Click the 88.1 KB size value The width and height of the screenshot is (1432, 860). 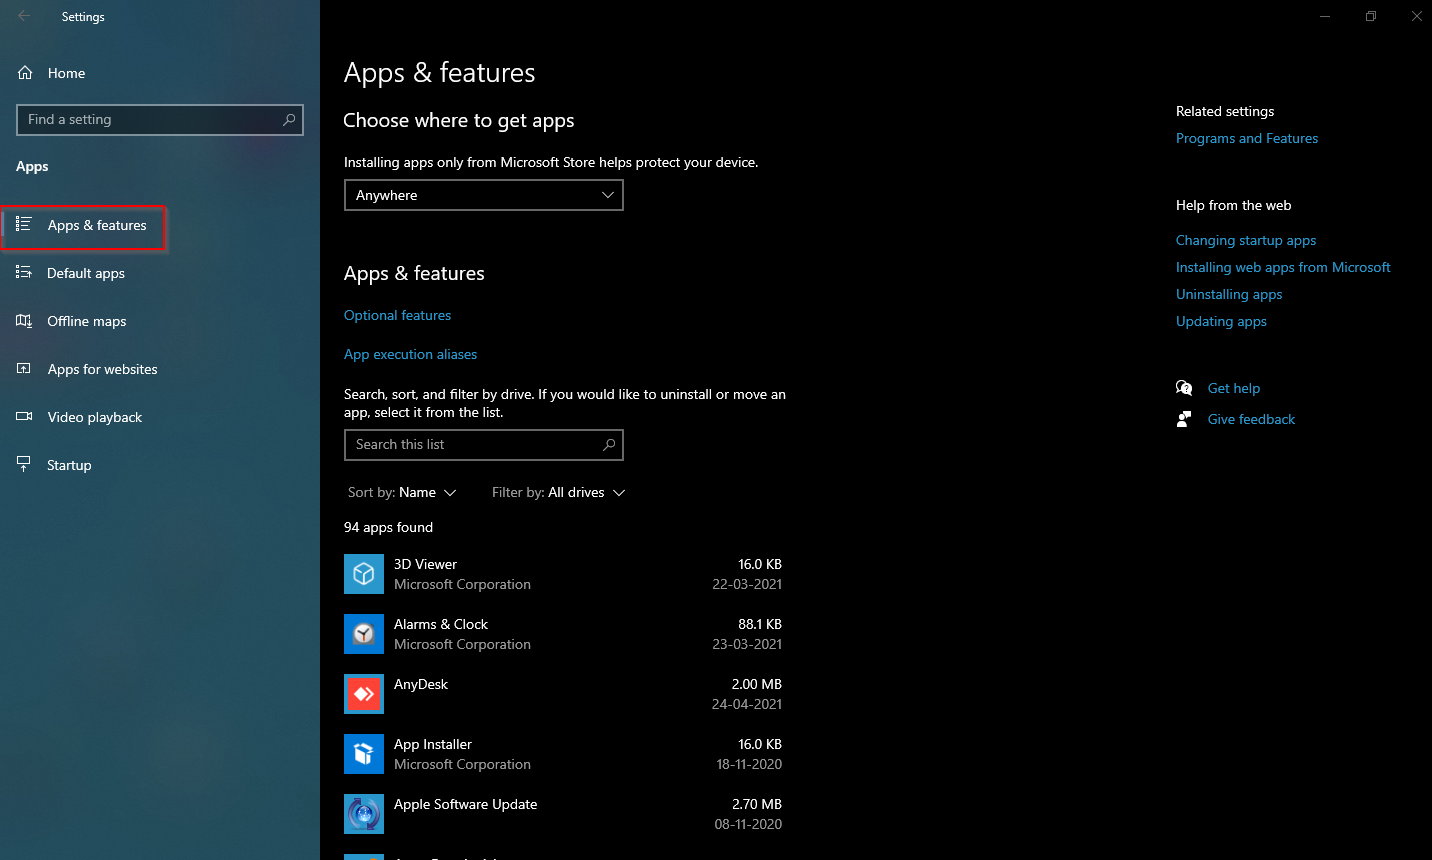click(760, 624)
